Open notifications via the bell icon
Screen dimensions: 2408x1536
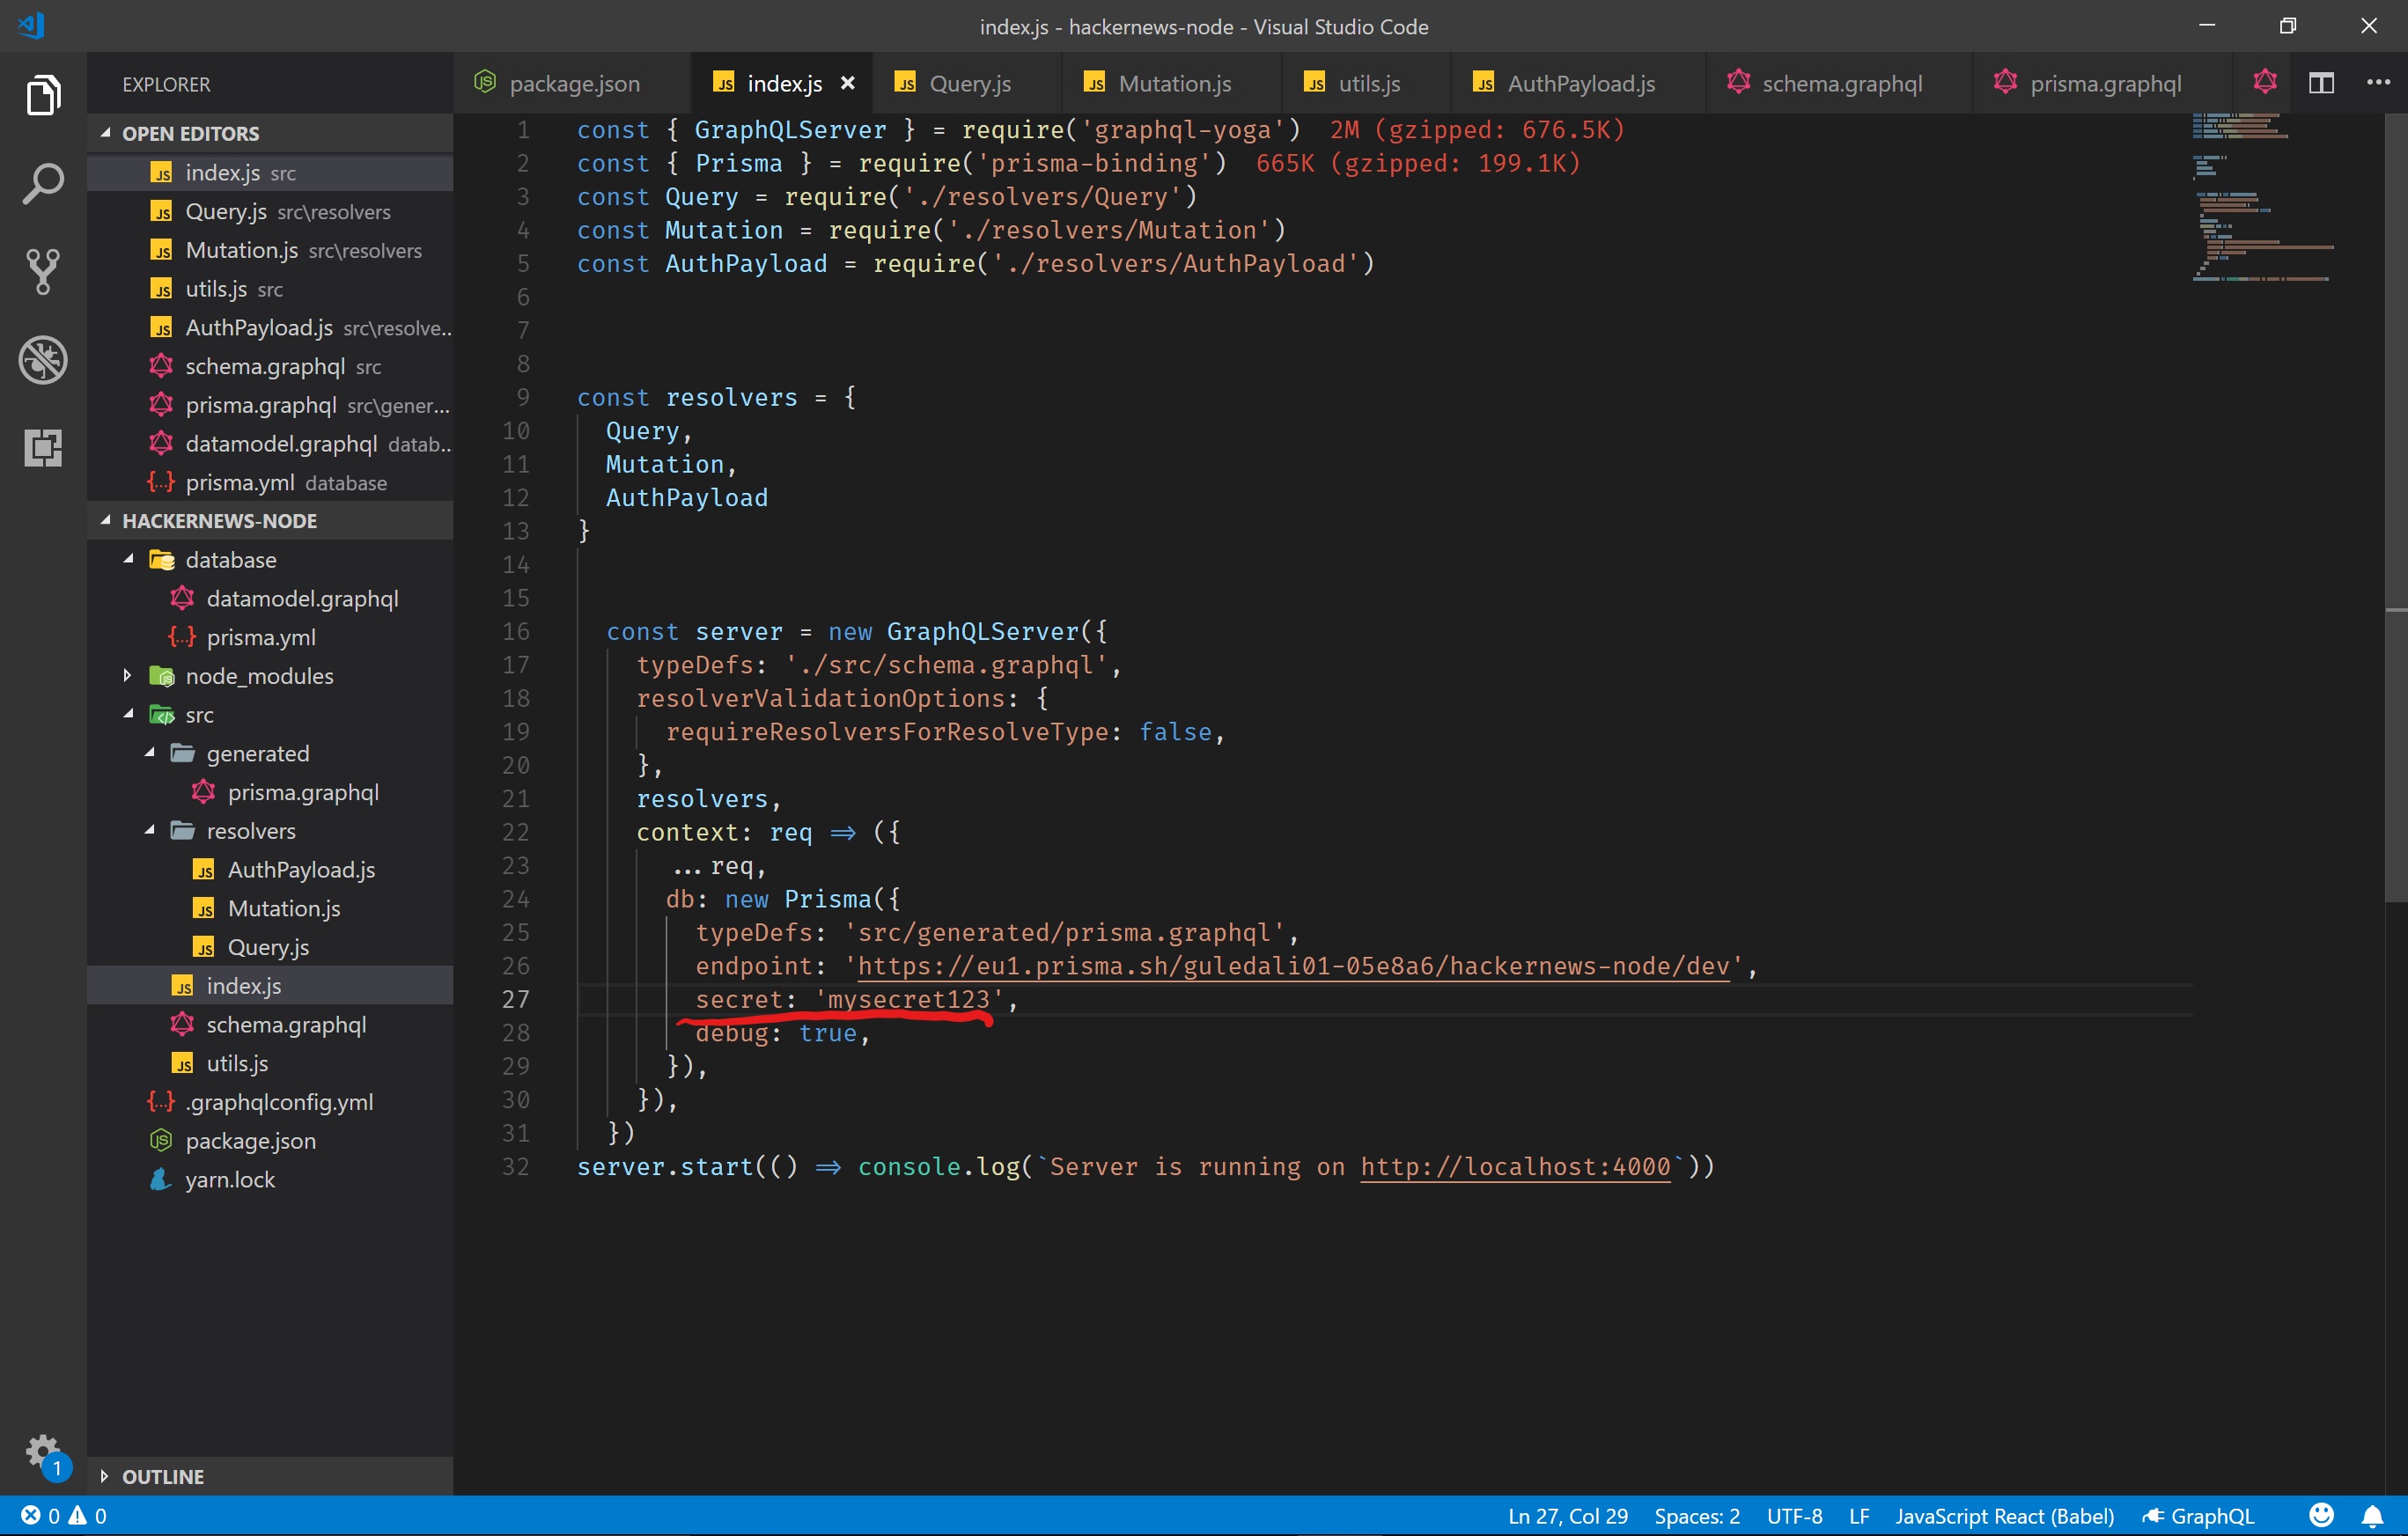(2374, 1515)
